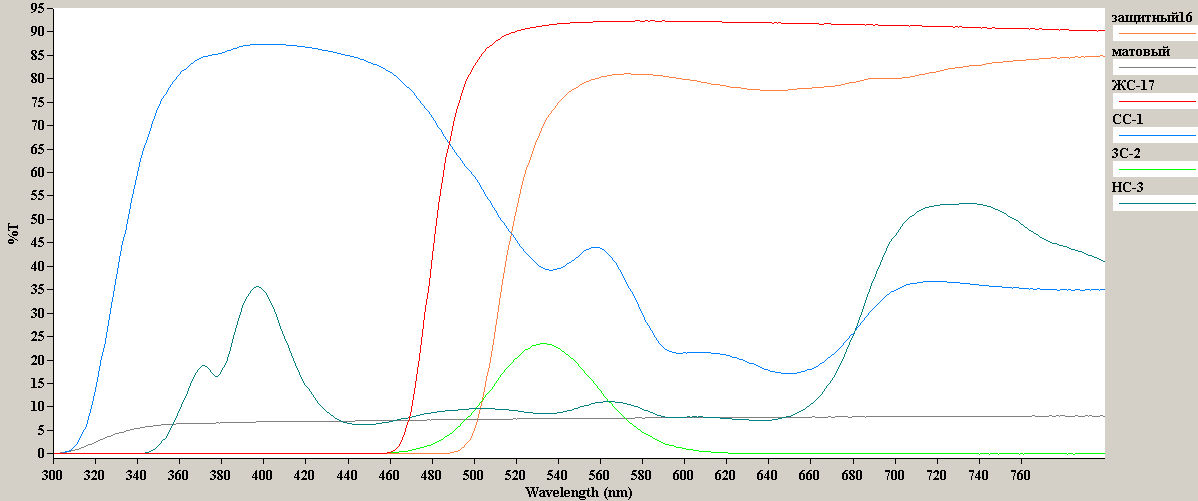Click the gray line swatch under матовый
Viewport: 1198px width, 501px height.
pyautogui.click(x=1156, y=67)
